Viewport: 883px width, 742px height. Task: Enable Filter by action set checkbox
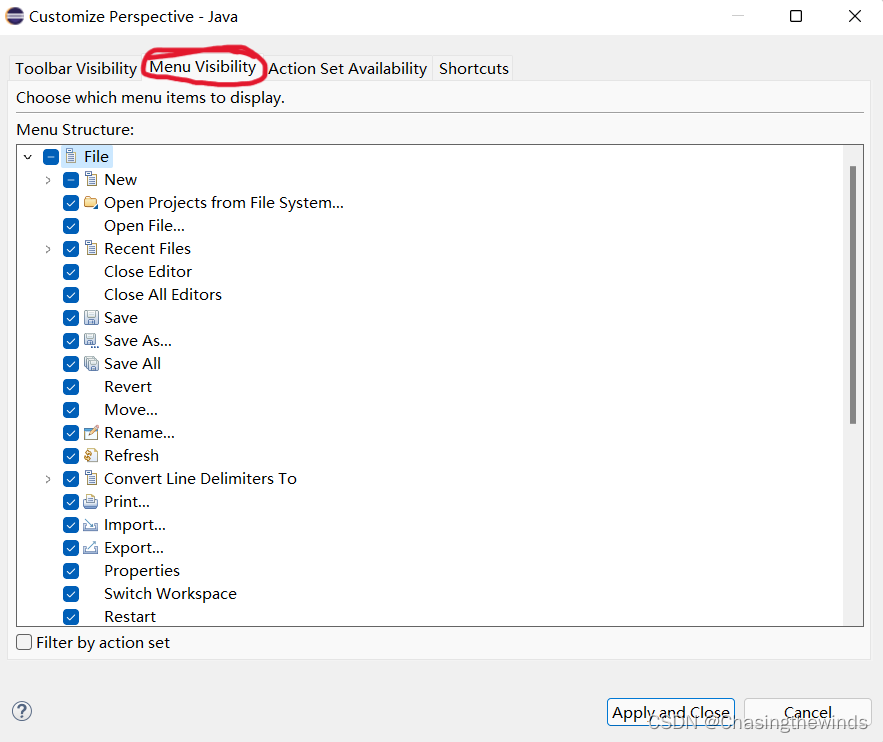coord(24,642)
